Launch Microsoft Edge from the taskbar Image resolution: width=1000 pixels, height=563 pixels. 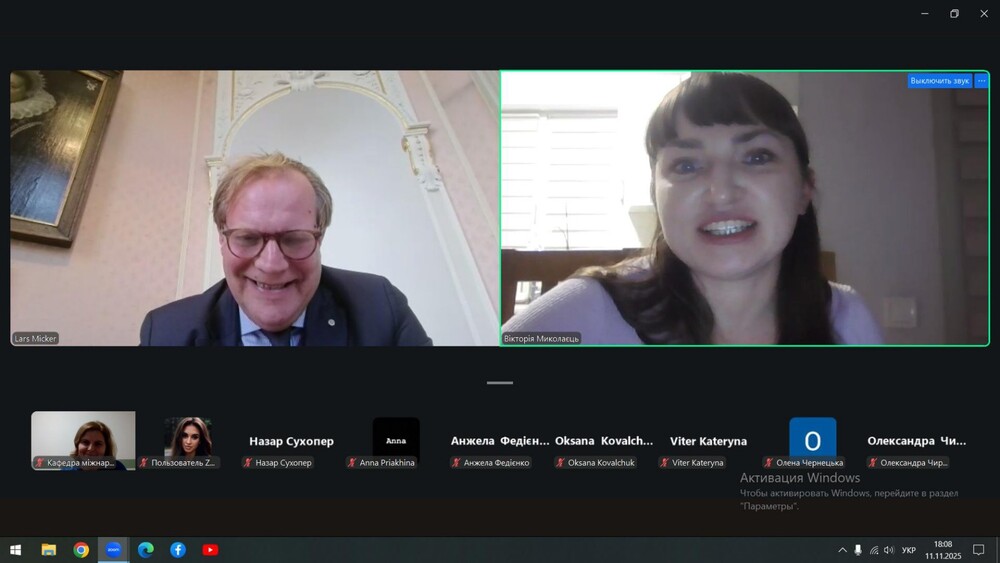click(145, 549)
